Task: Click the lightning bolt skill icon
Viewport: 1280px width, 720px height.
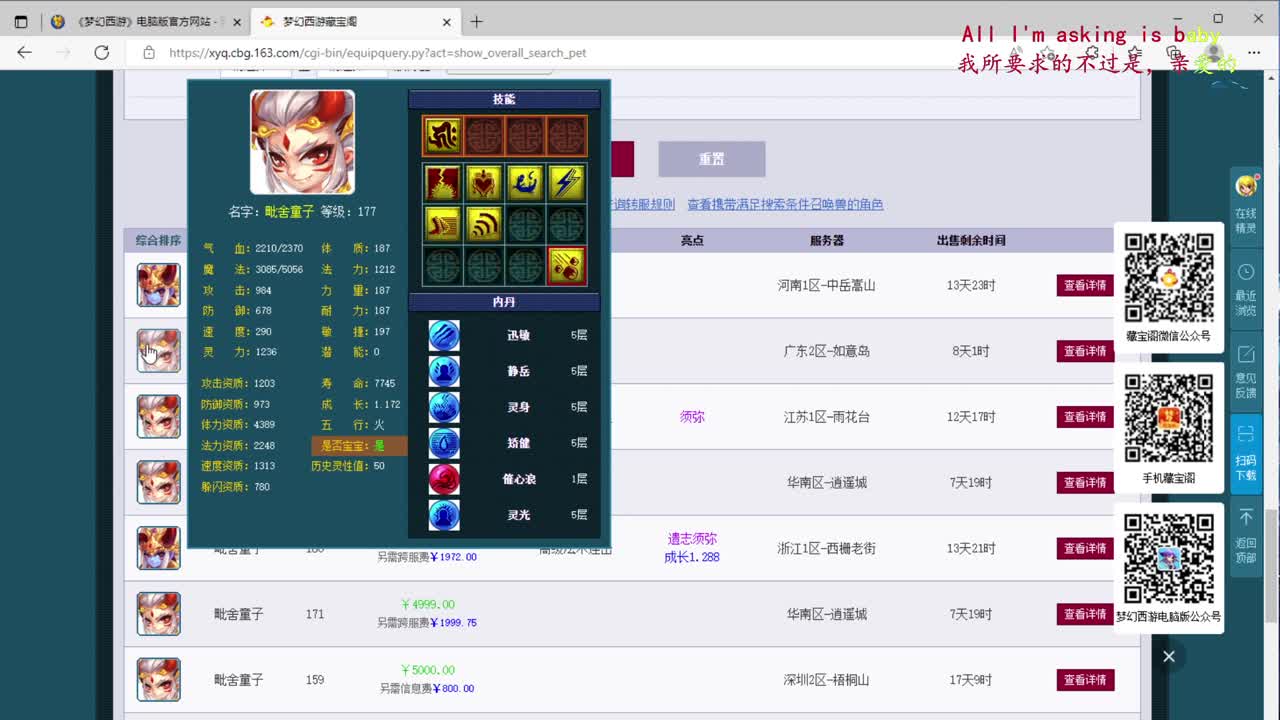Action: (567, 183)
